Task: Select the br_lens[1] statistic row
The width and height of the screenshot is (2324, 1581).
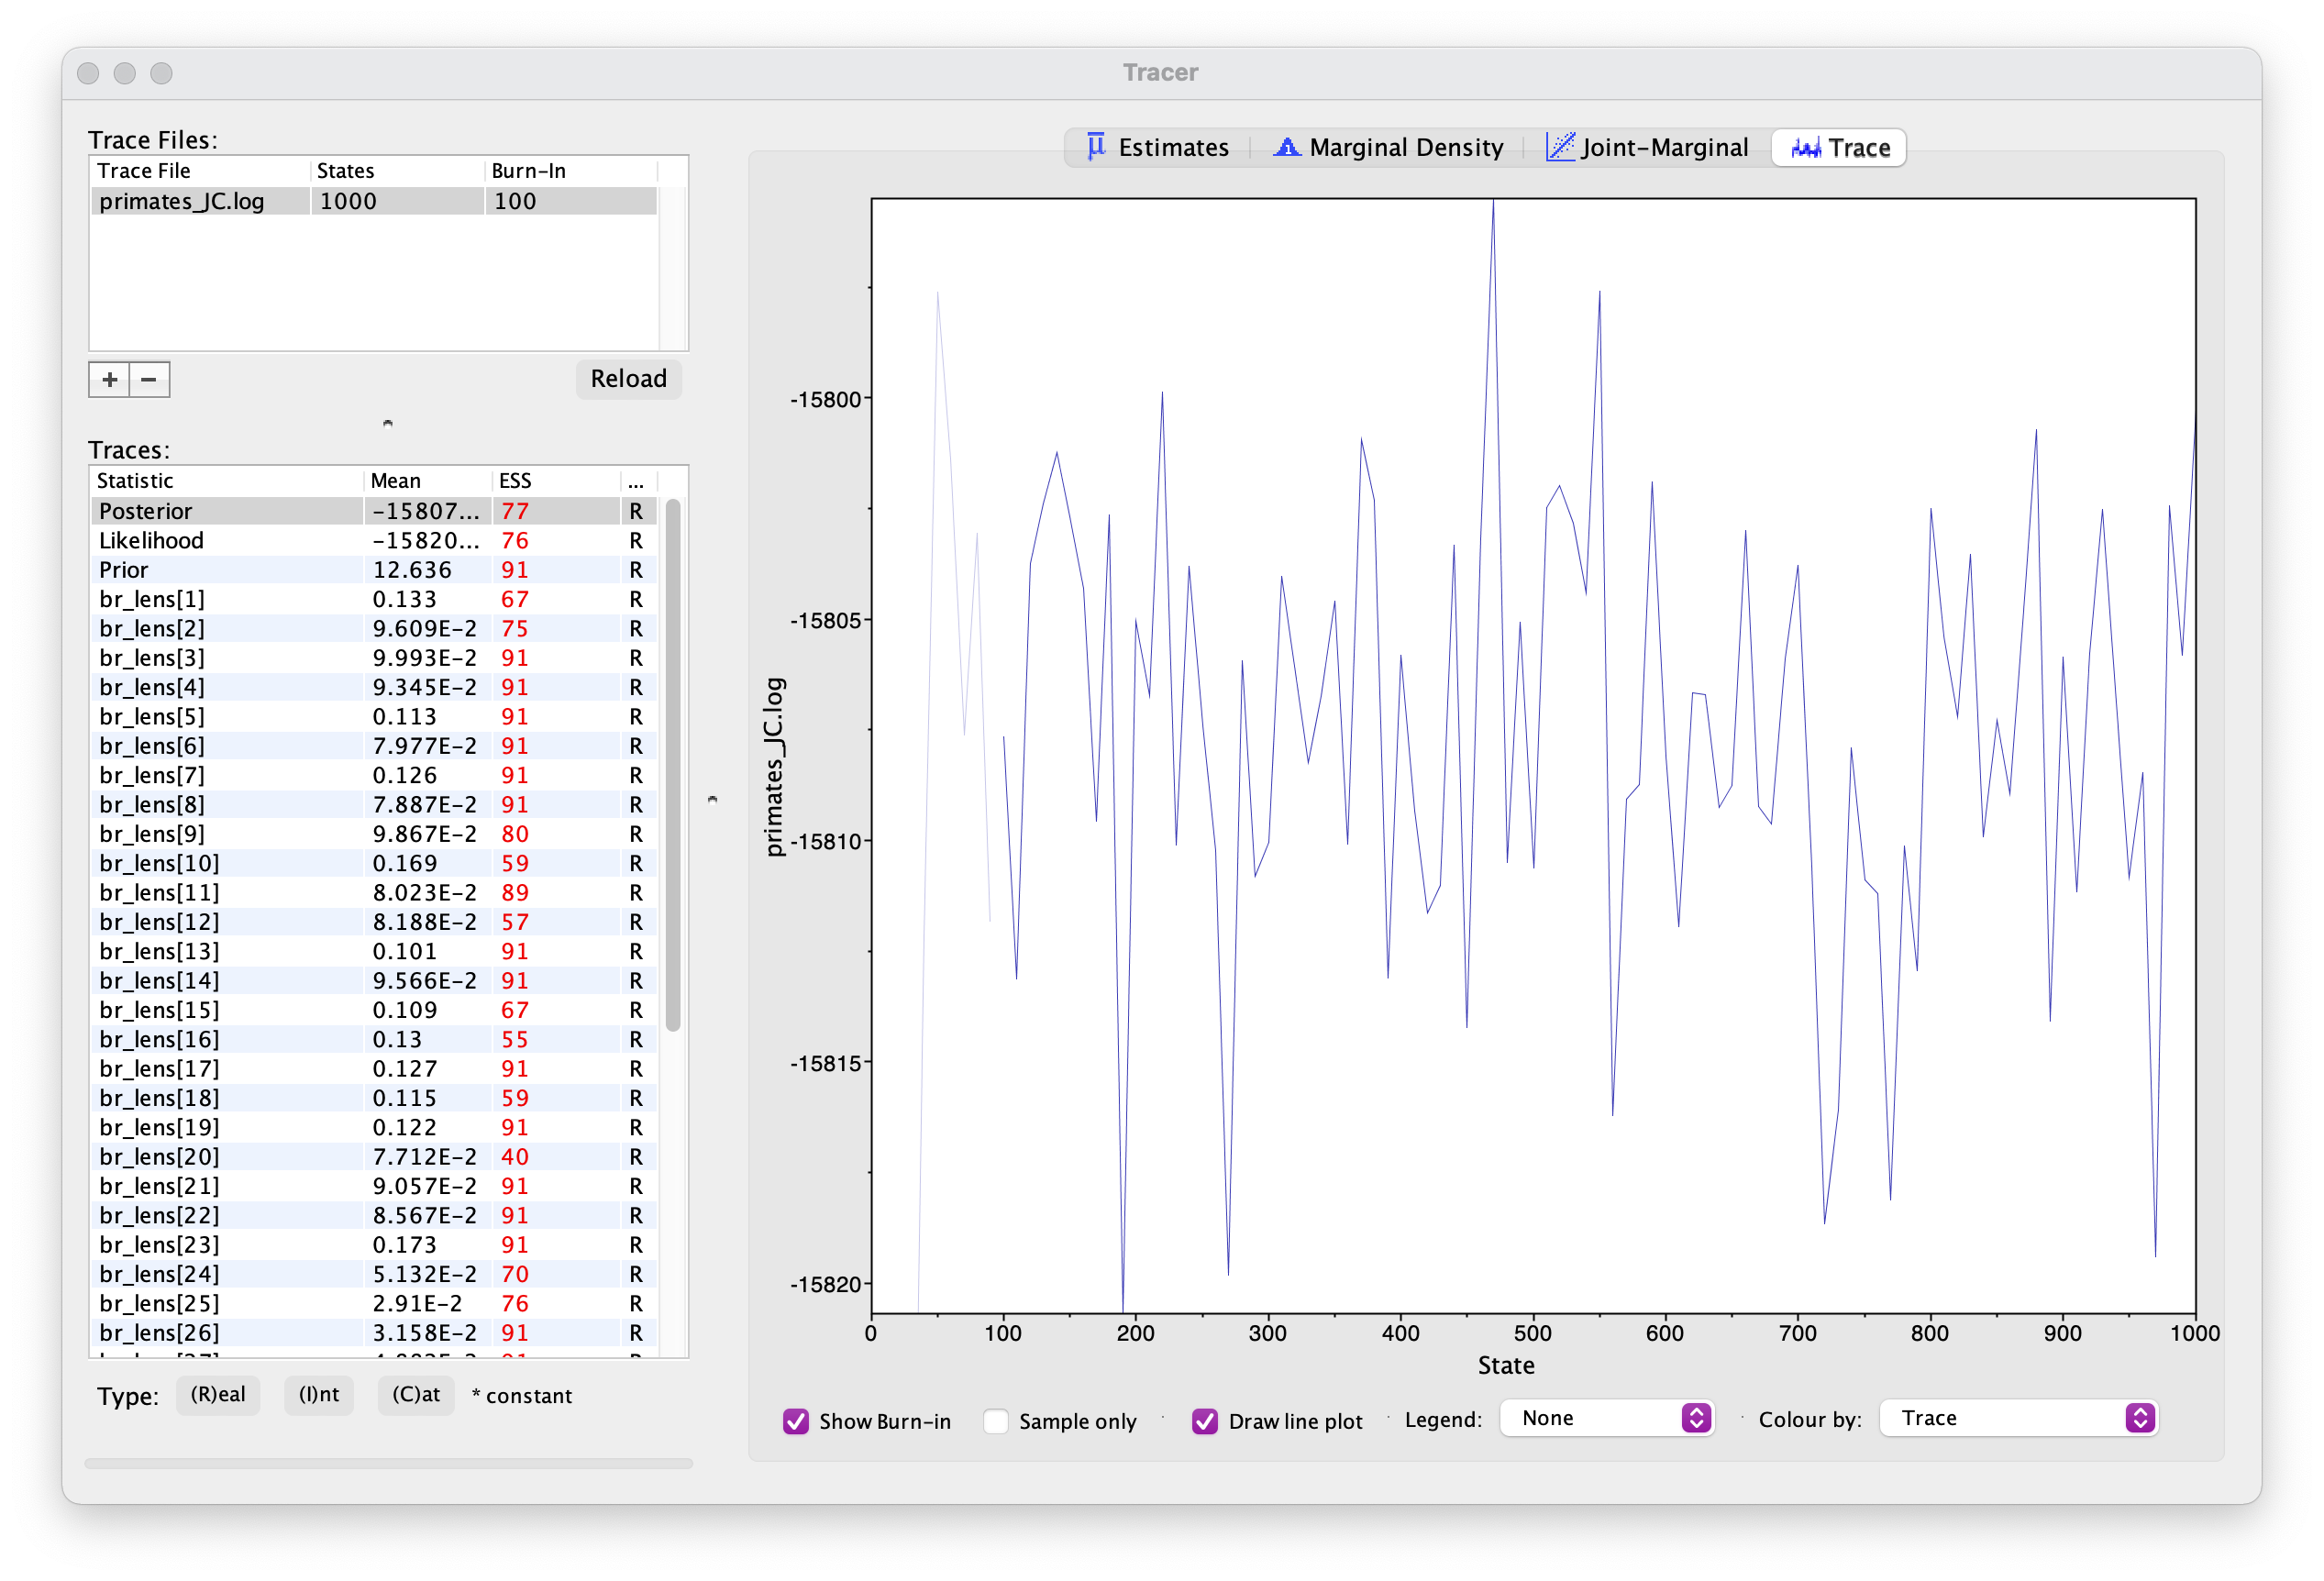Action: tap(373, 599)
